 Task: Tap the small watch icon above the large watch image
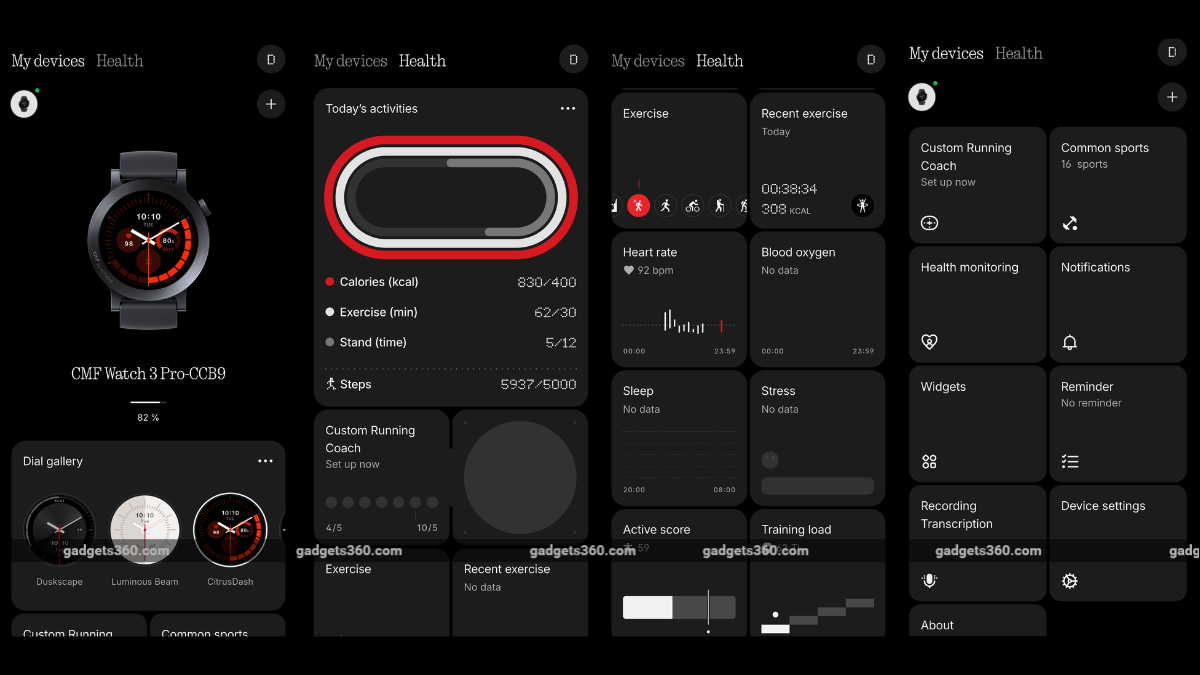click(x=24, y=104)
